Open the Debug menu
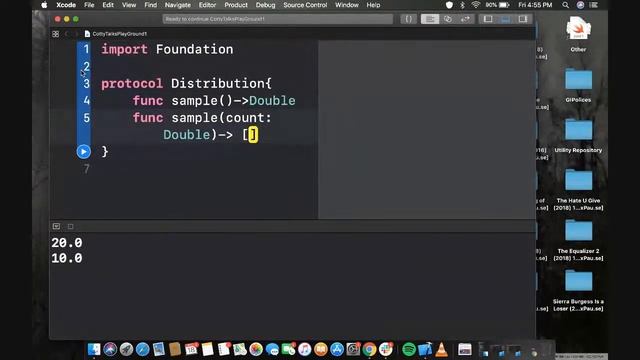This screenshot has height=360, width=640. (265, 5)
